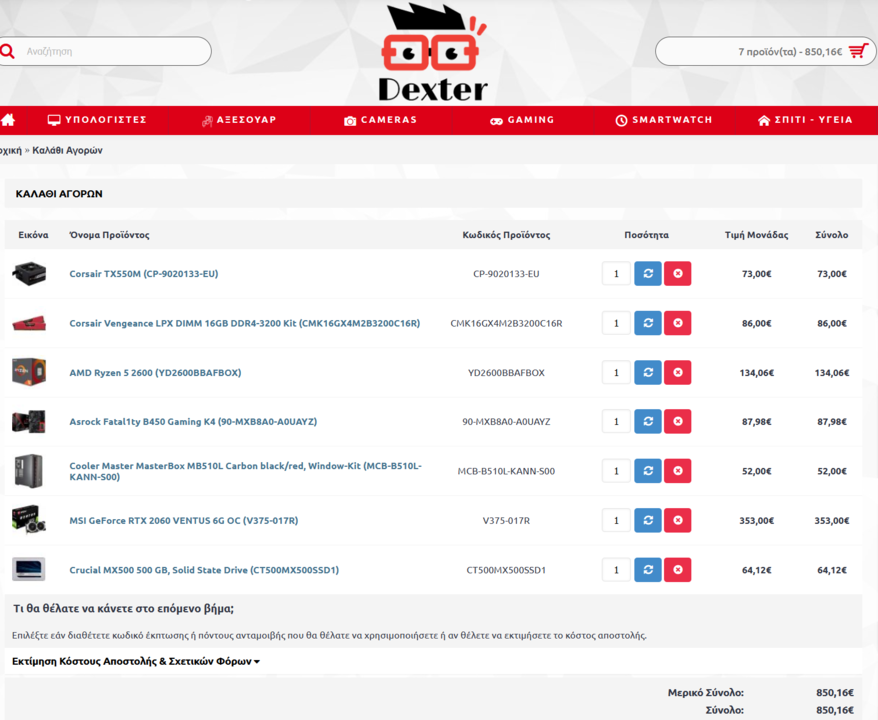Open the Asrock Fatal1ty B450 Gaming K4 link
Image resolution: width=878 pixels, height=720 pixels.
click(193, 422)
